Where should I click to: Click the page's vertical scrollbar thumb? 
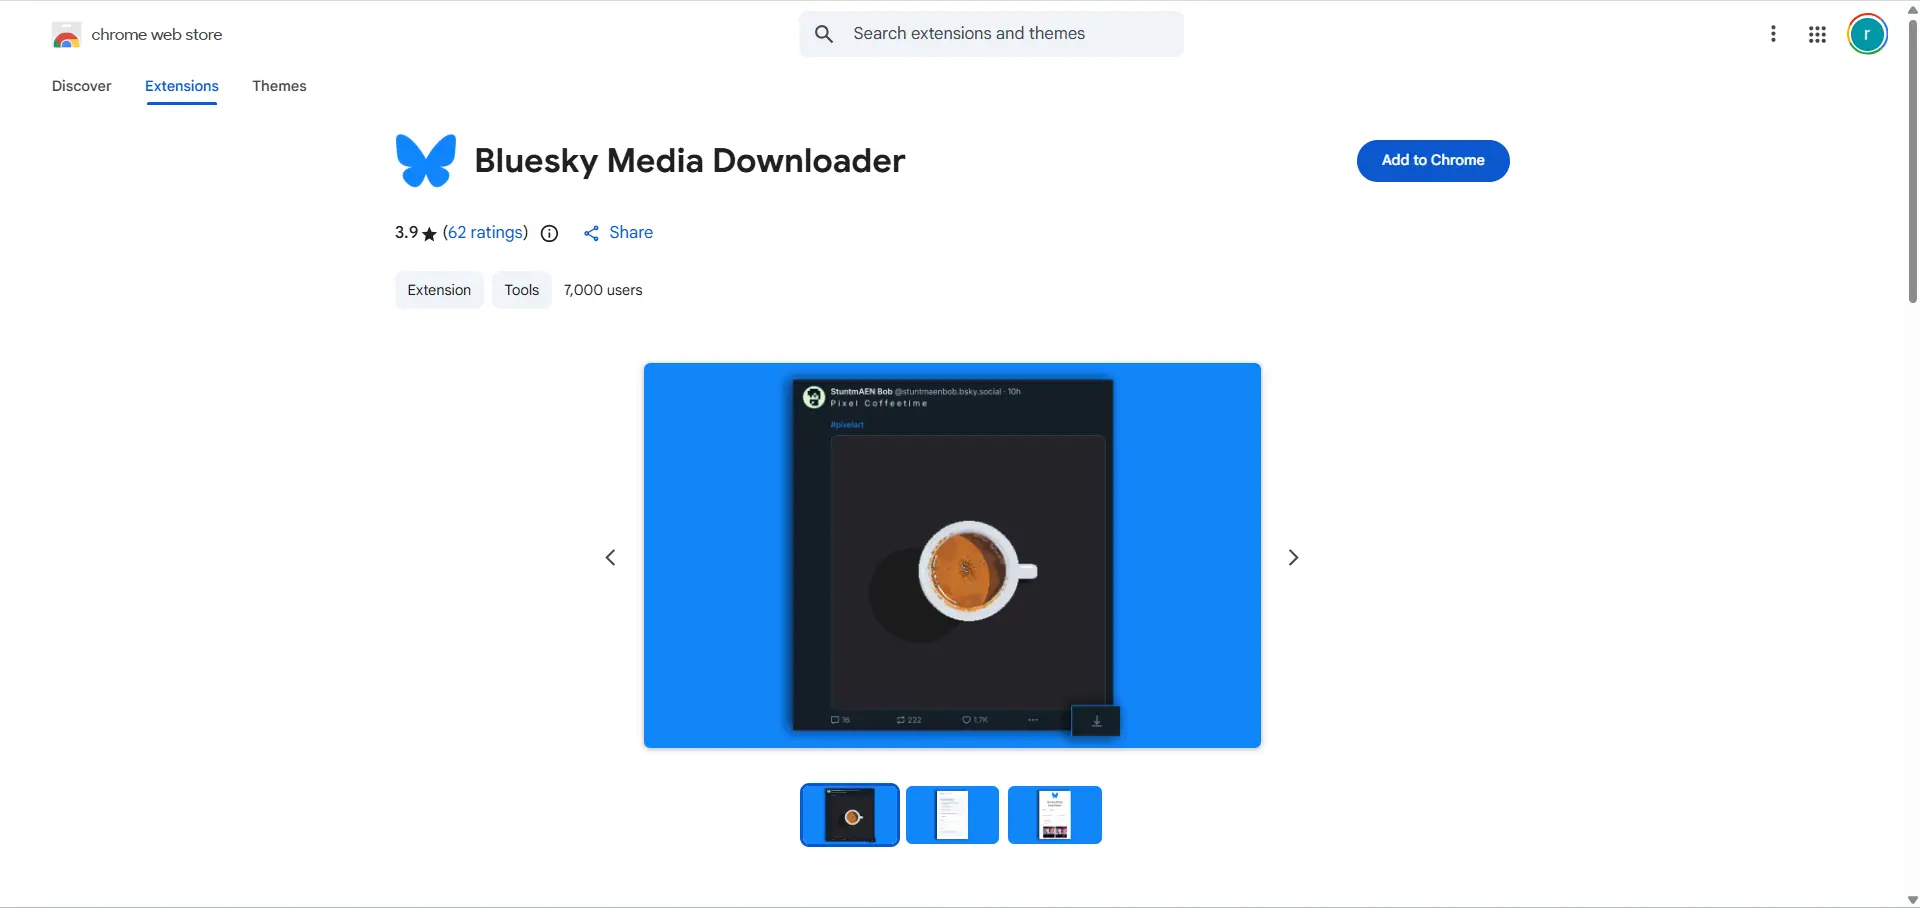[x=1912, y=160]
